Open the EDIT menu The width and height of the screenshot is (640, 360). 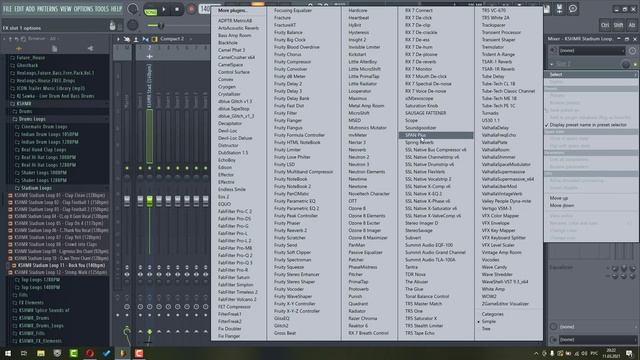coord(19,9)
